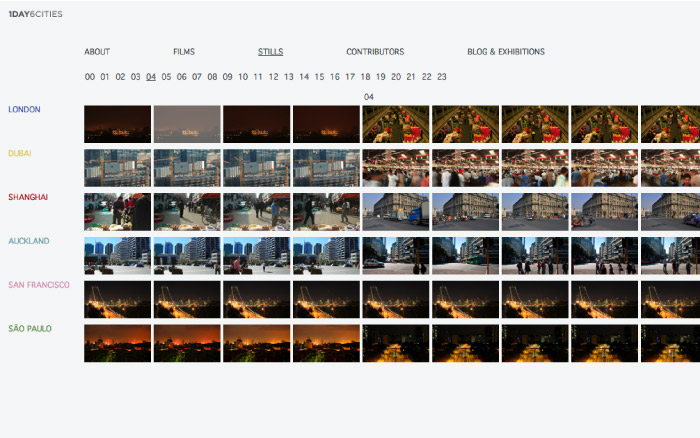700x438 pixels.
Task: Jump to hour 12 in timeline
Action: click(x=273, y=77)
